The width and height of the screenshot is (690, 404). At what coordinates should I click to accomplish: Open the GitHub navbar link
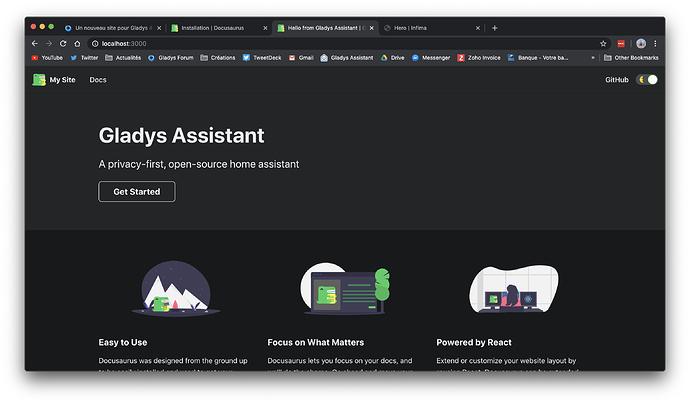coord(617,80)
